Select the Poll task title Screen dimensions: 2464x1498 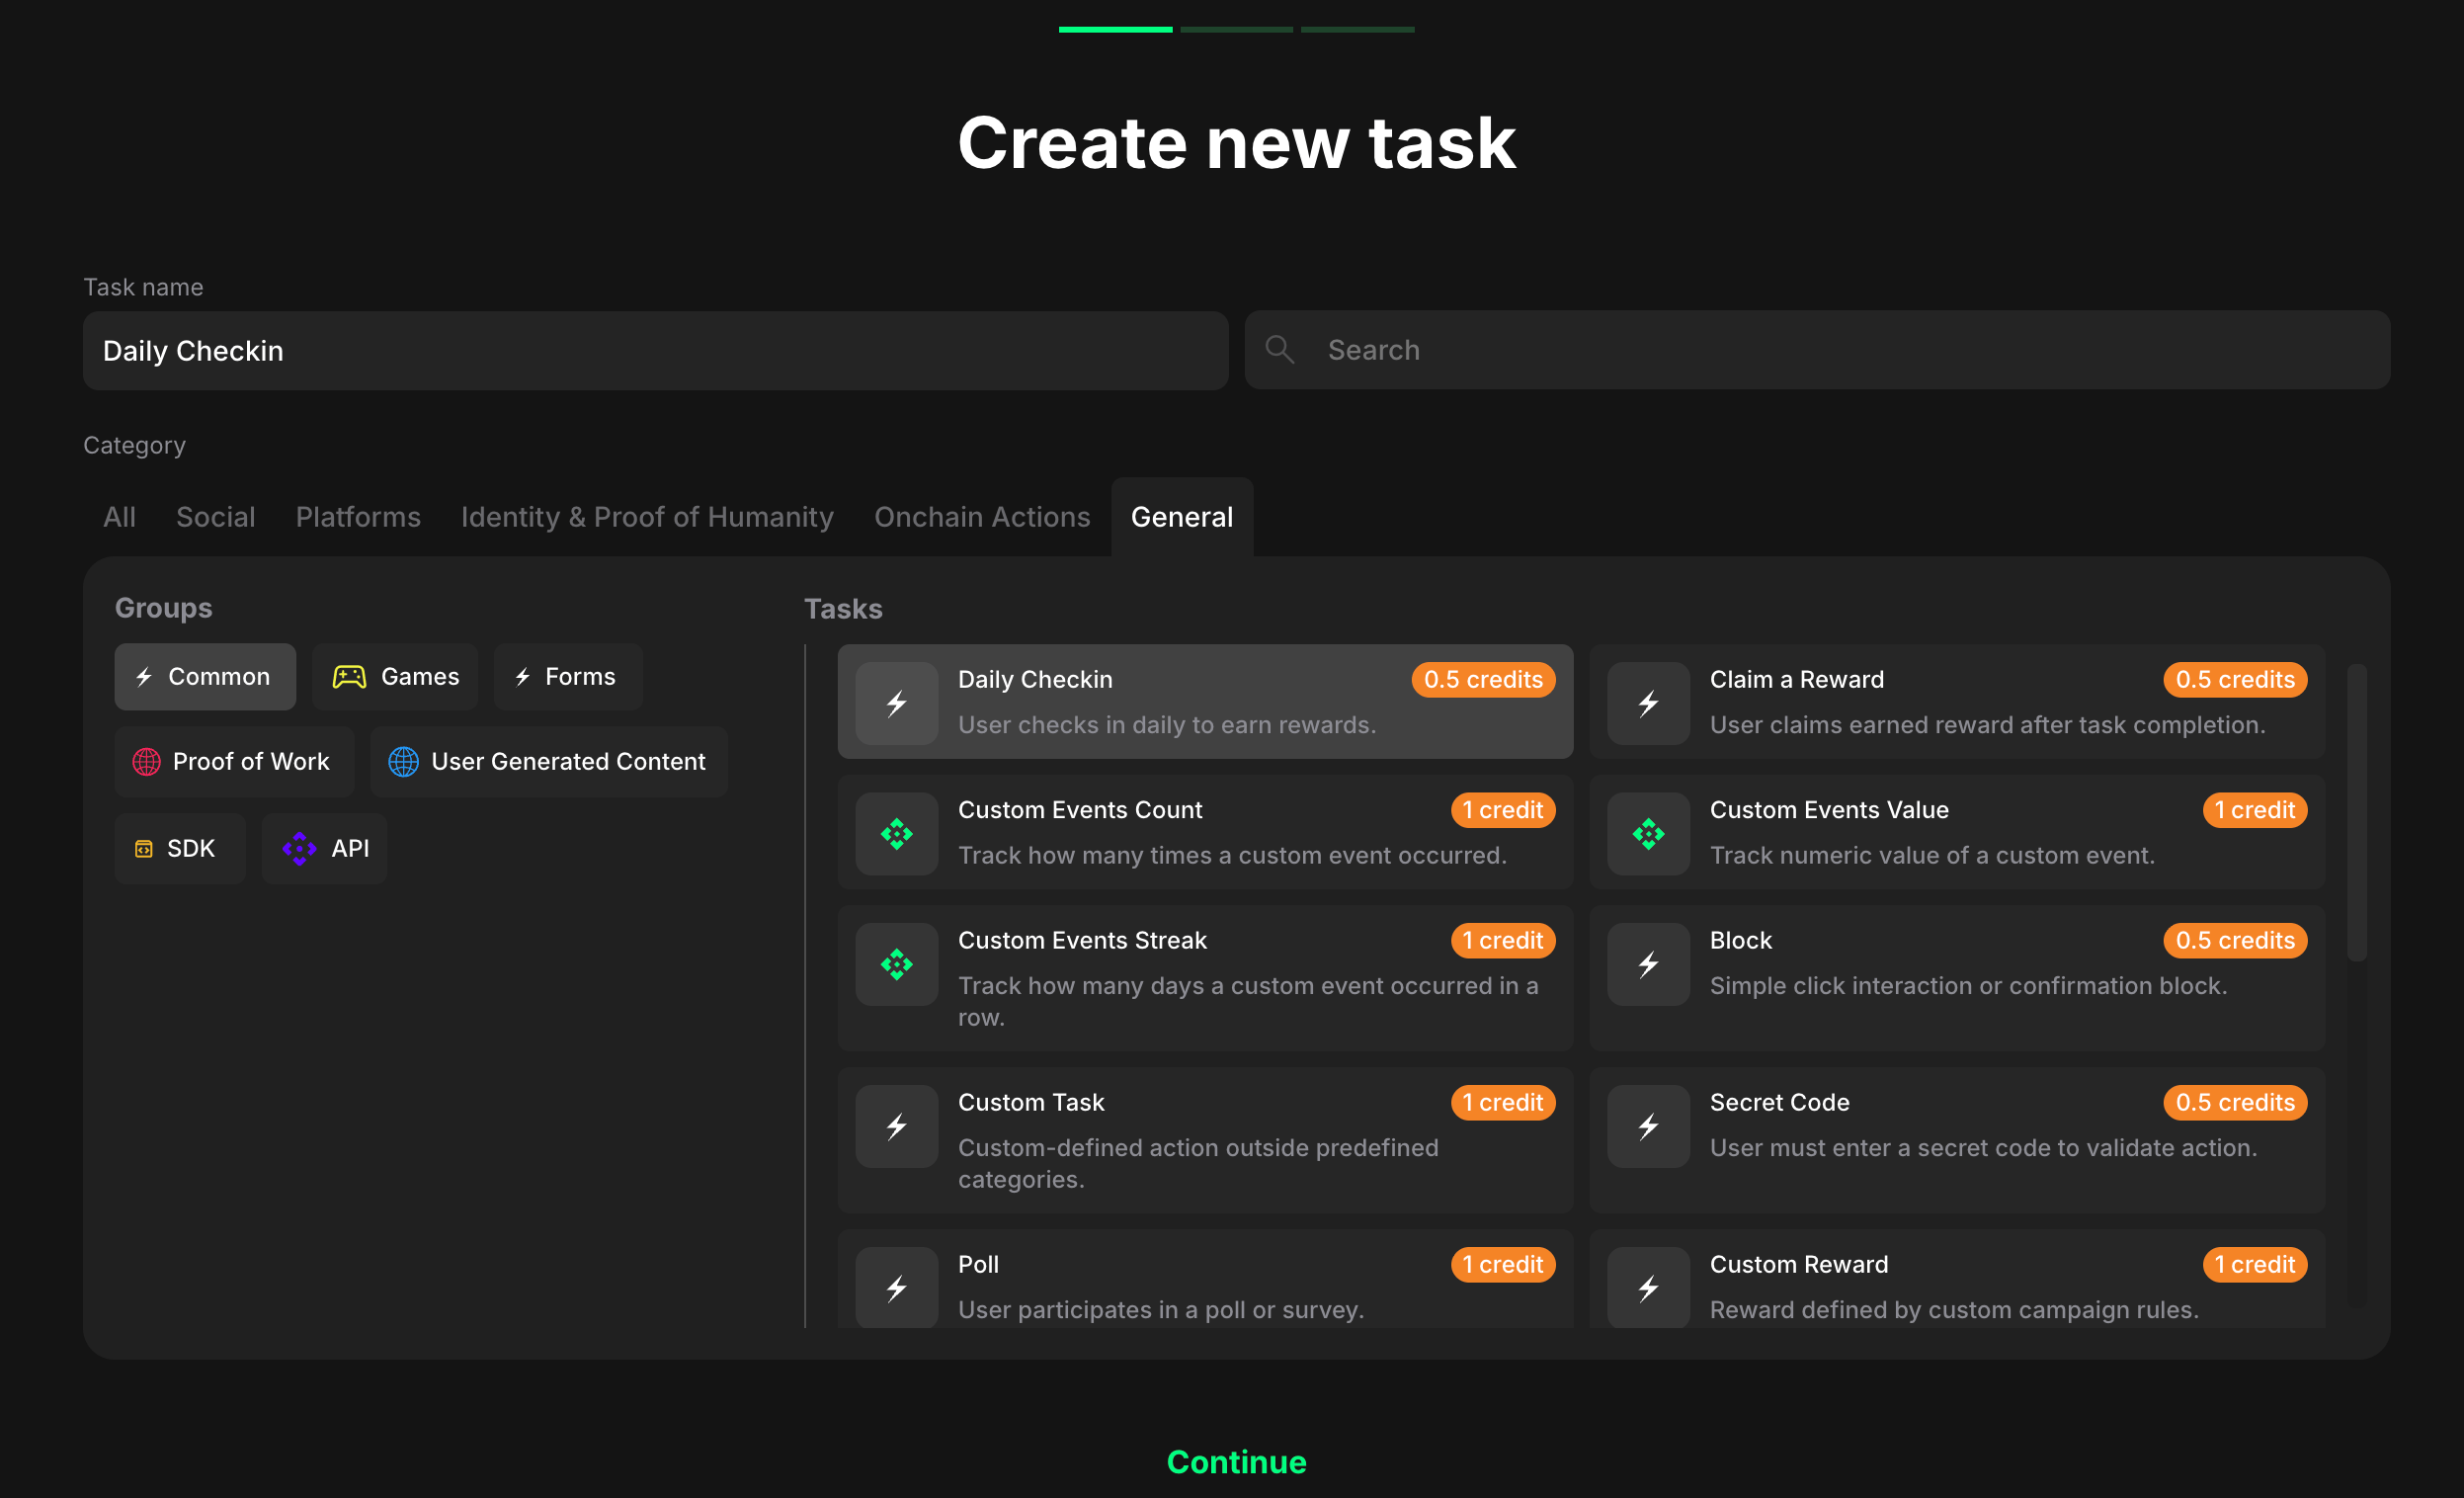pos(978,1264)
